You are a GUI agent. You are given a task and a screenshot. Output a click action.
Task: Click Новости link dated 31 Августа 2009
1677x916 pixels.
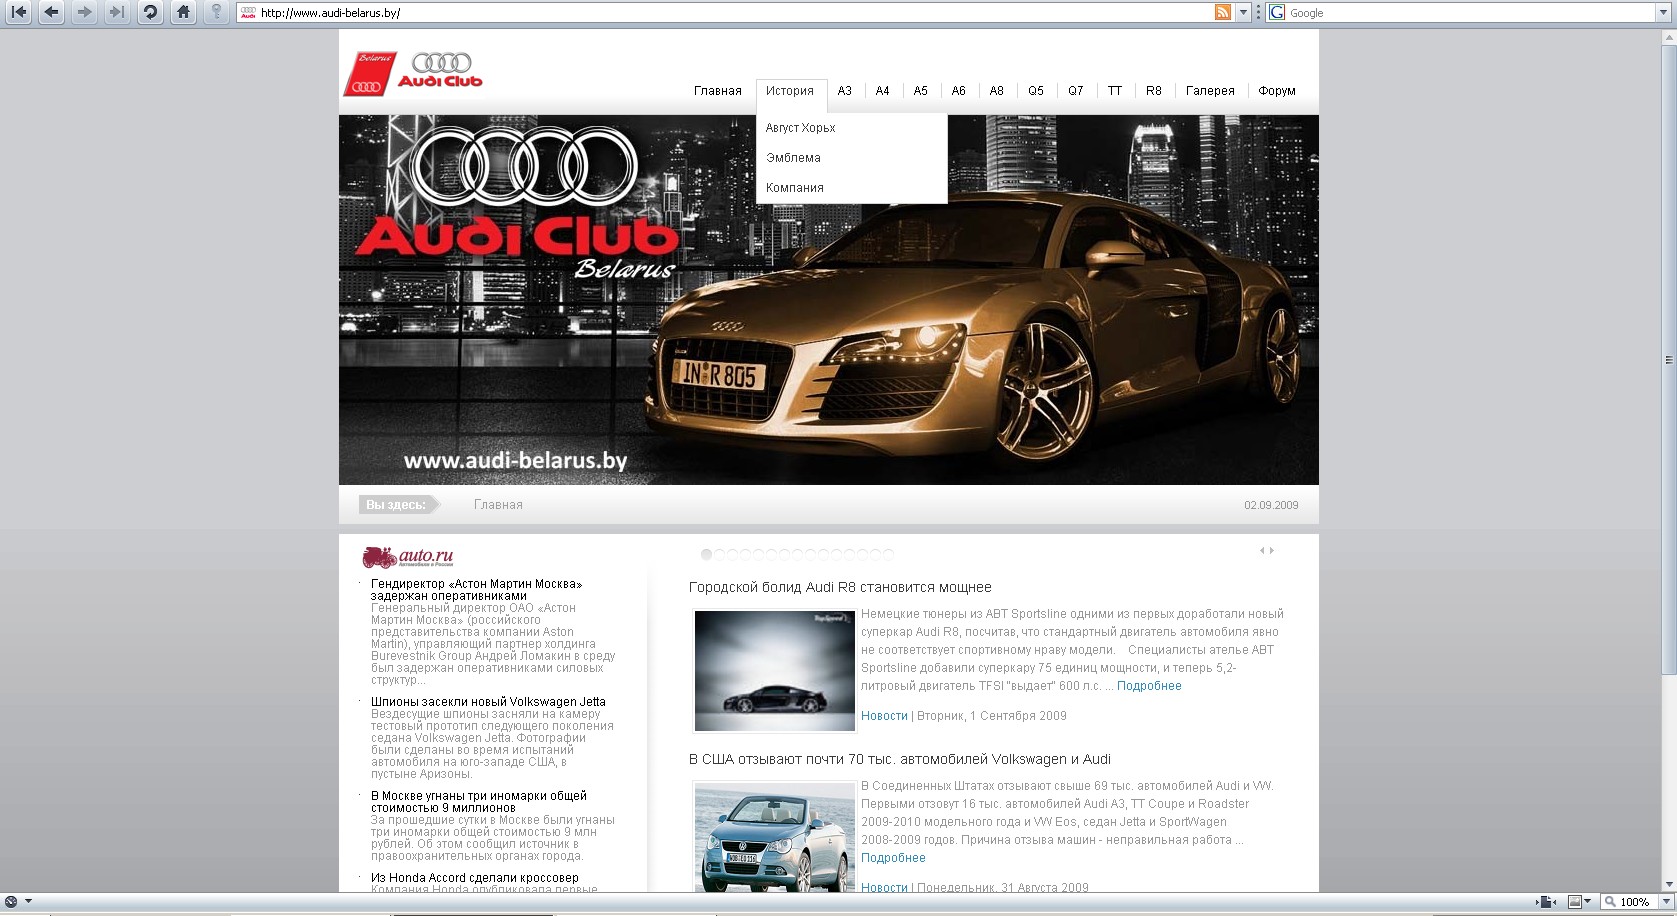(884, 888)
